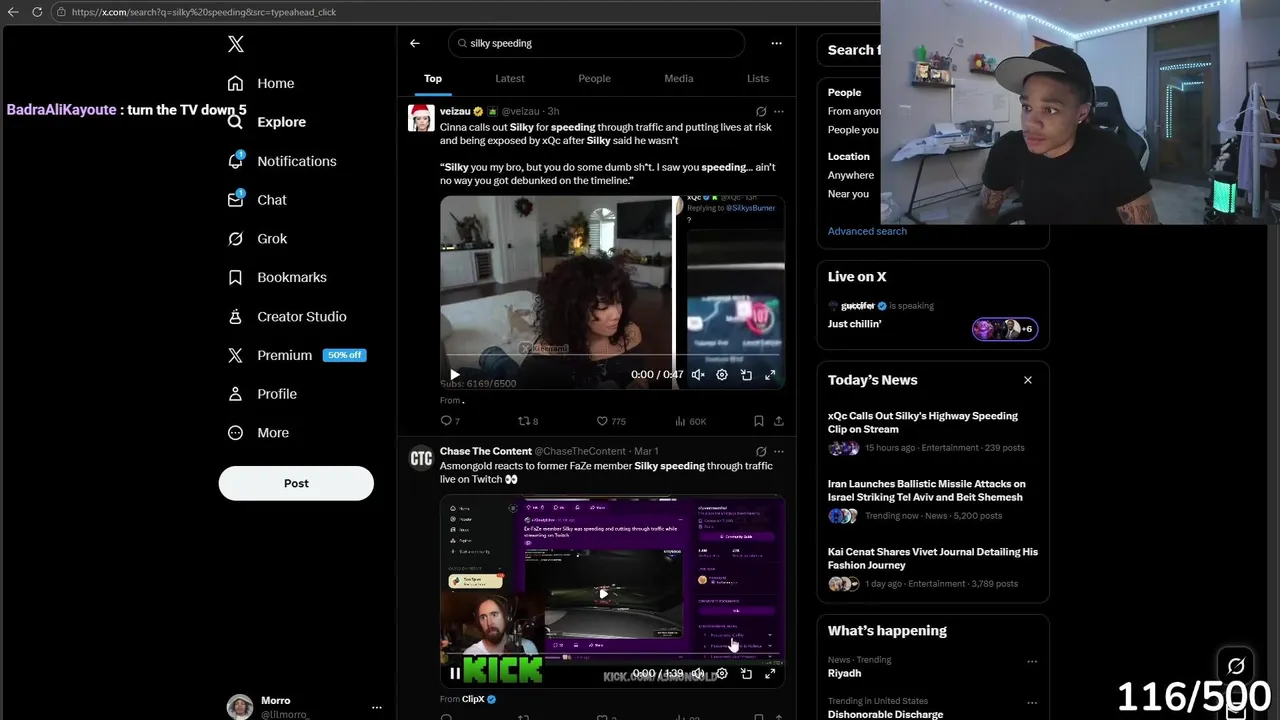The width and height of the screenshot is (1280, 720).
Task: Open search settings three-dot menu
Action: click(776, 43)
